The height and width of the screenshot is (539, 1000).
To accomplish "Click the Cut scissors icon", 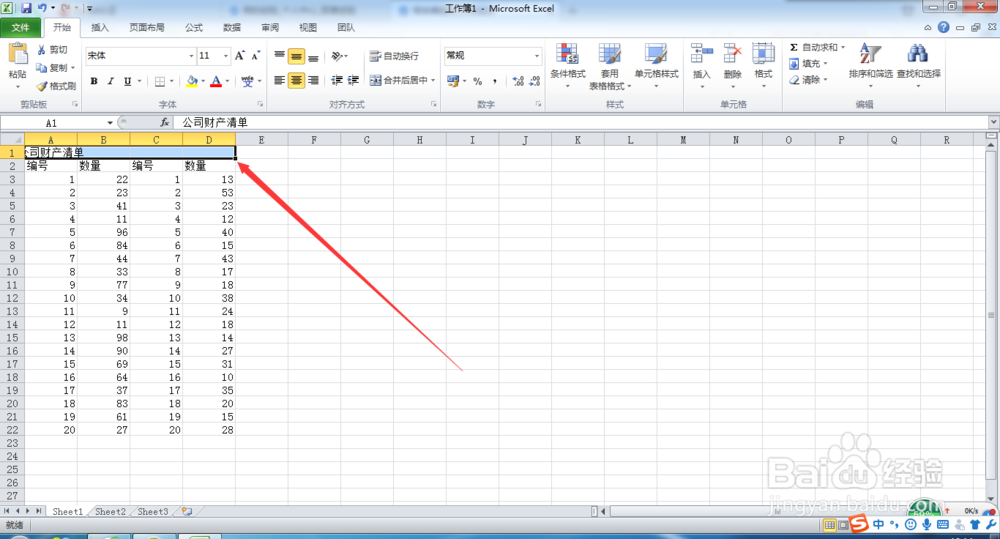I will (41, 50).
